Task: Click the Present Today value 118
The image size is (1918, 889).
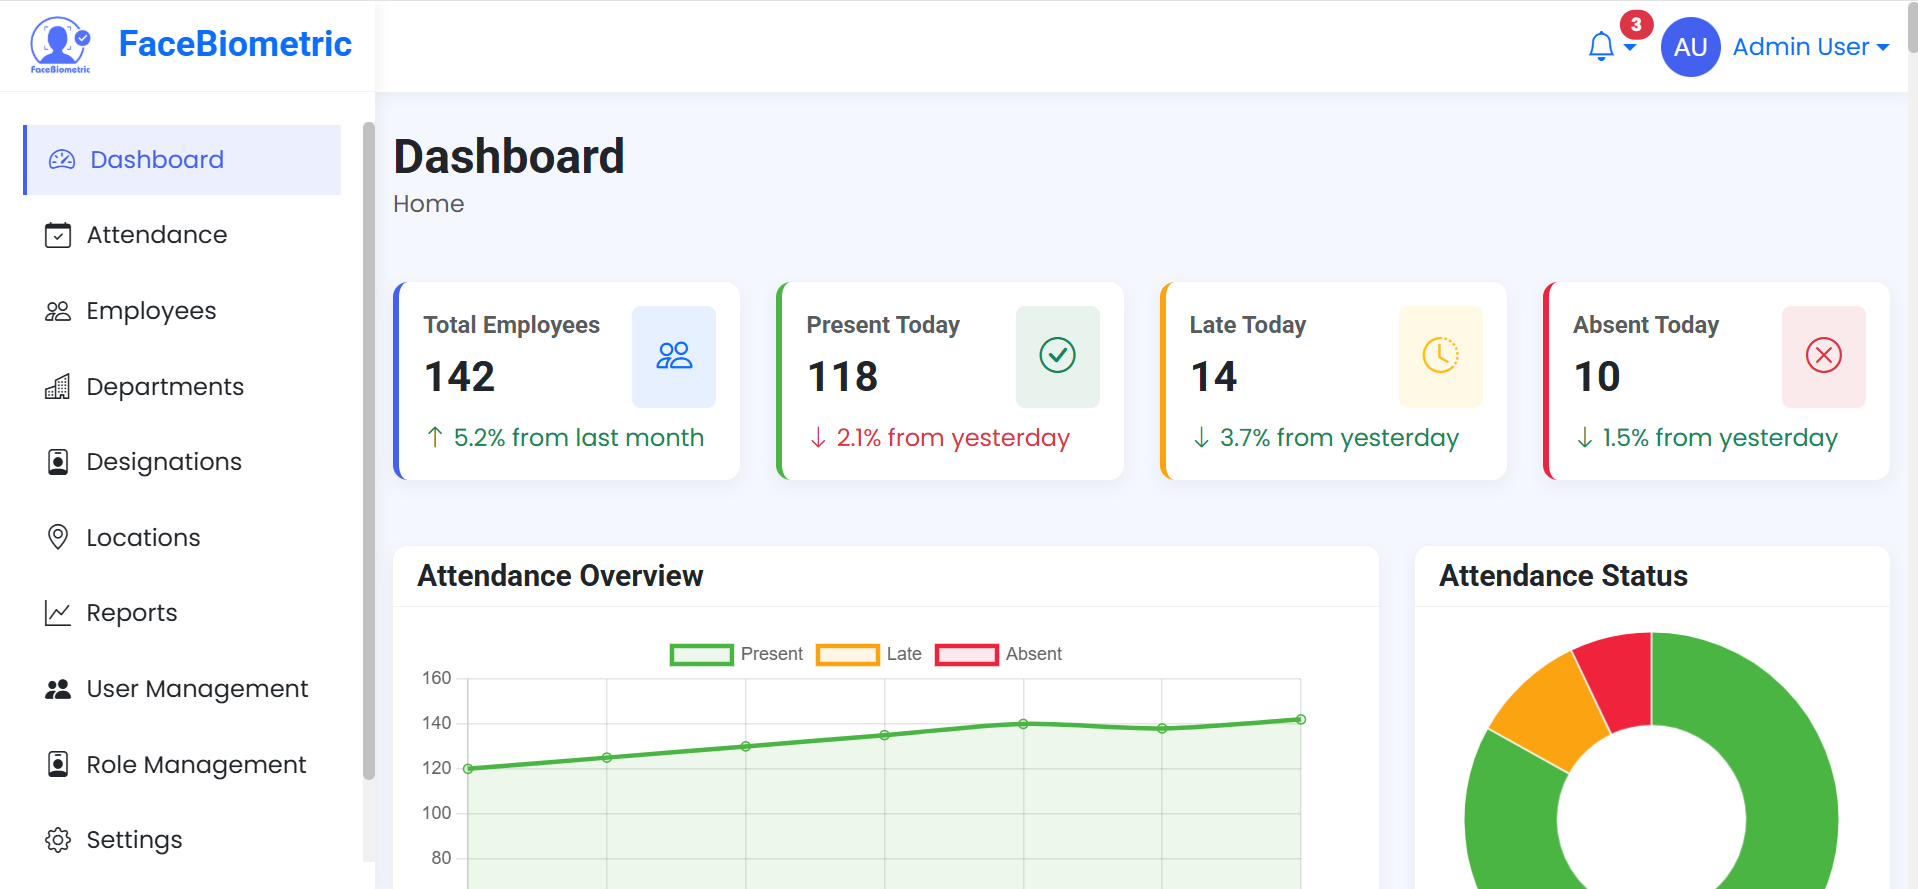Action: [x=843, y=377]
